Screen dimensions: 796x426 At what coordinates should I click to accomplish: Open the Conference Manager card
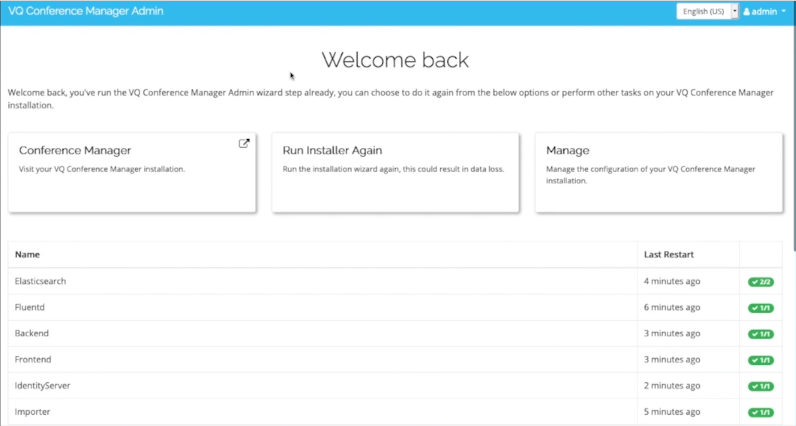132,173
